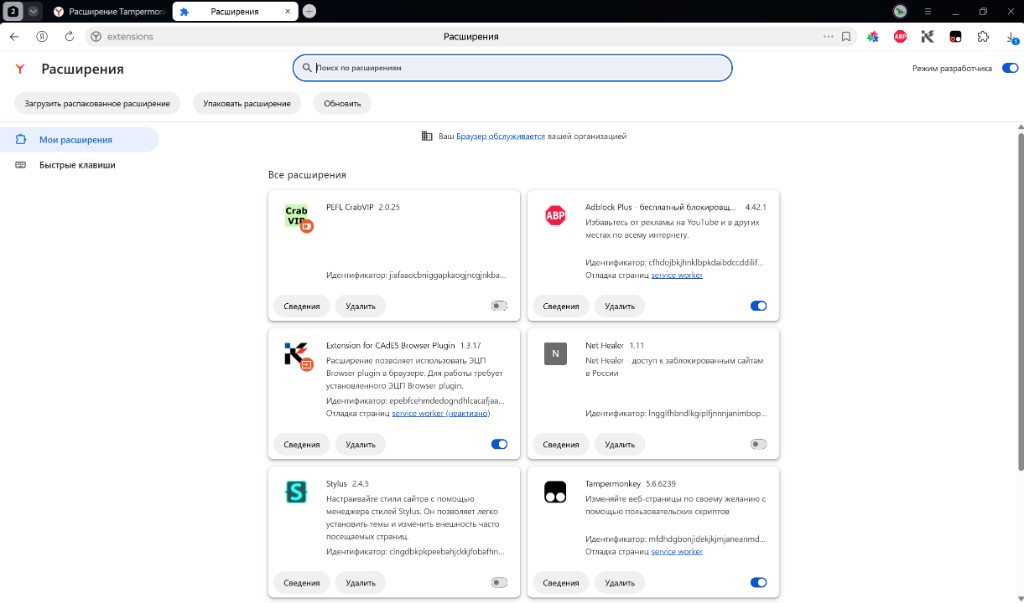
Task: Click the Tampermonkey toolbar icon
Action: [955, 37]
